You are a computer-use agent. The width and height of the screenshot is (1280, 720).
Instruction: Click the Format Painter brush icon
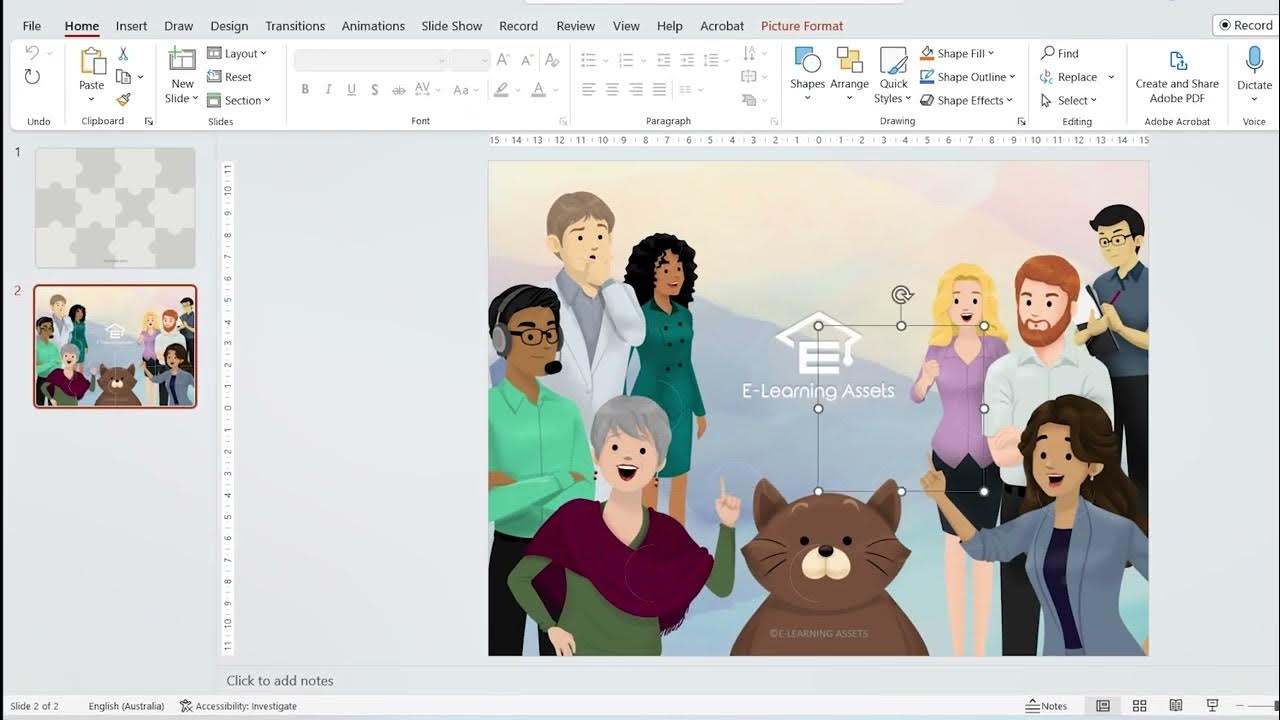click(123, 99)
